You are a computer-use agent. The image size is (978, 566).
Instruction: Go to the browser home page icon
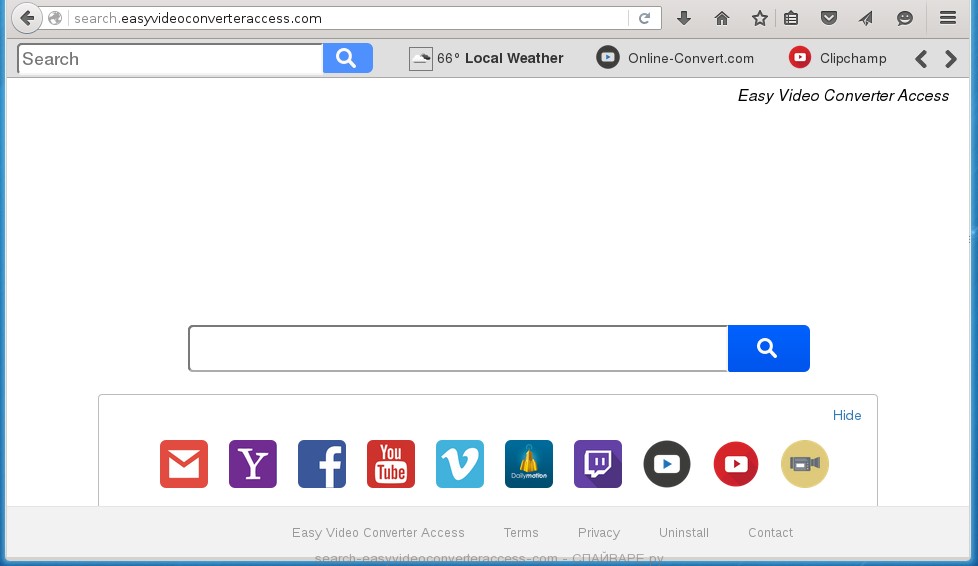722,18
